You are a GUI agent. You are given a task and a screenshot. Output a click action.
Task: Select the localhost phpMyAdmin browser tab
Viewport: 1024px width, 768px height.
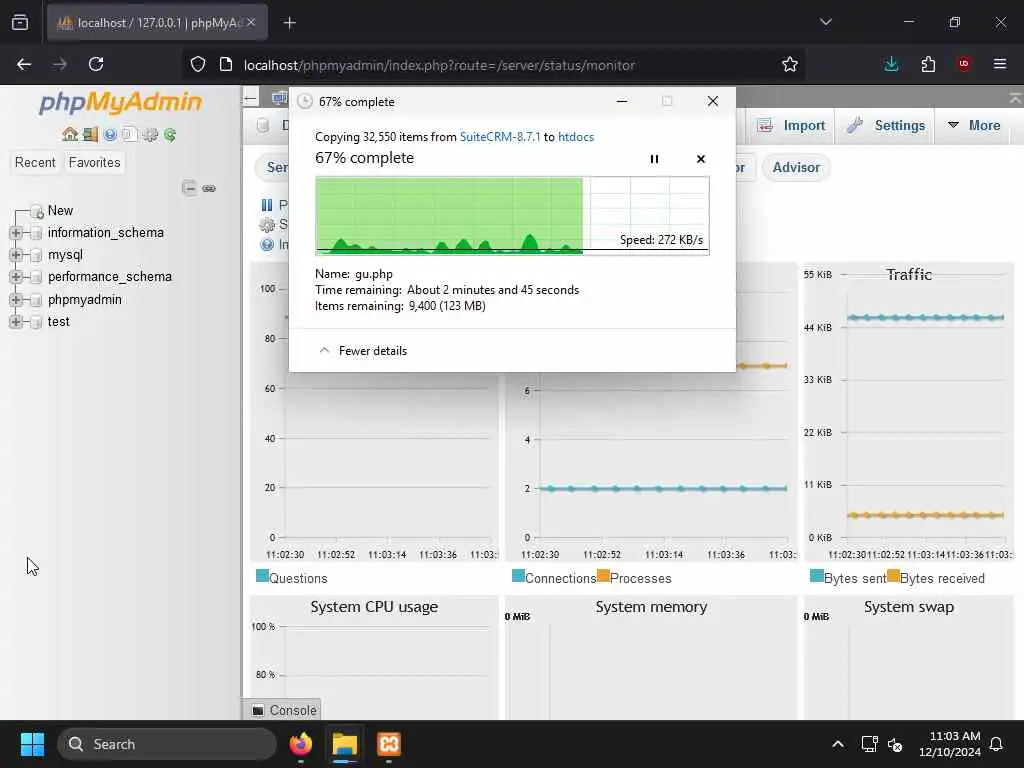(x=157, y=23)
